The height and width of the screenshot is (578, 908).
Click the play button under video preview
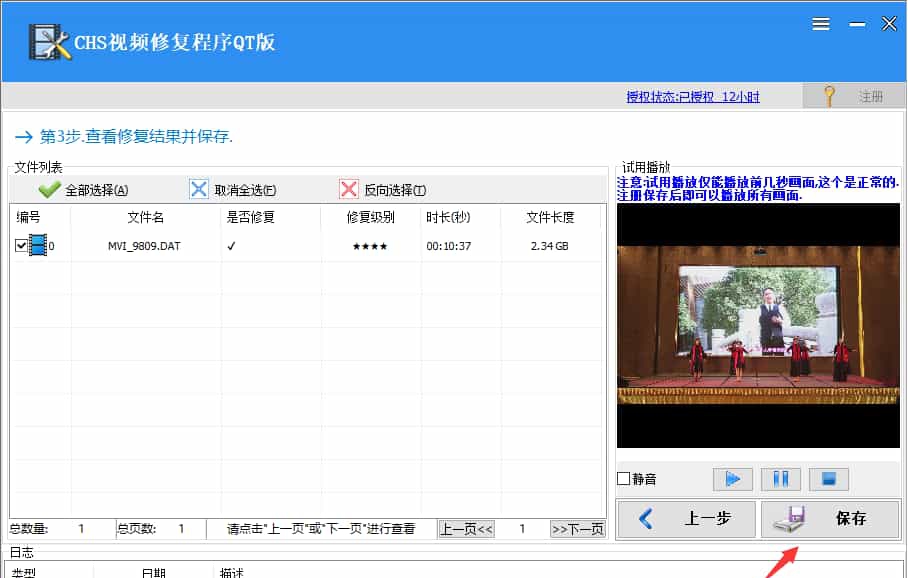(x=732, y=479)
